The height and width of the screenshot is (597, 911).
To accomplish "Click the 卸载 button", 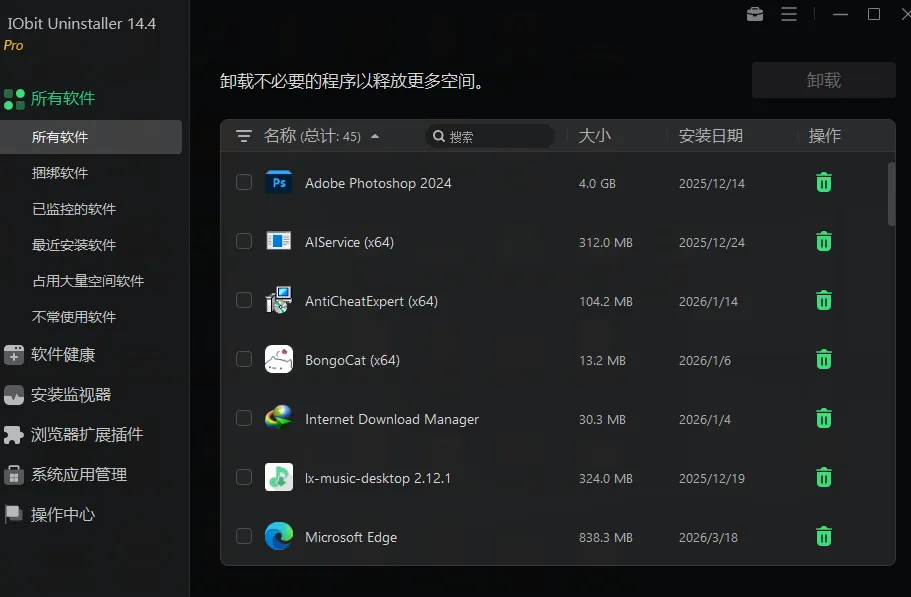I will pyautogui.click(x=823, y=80).
